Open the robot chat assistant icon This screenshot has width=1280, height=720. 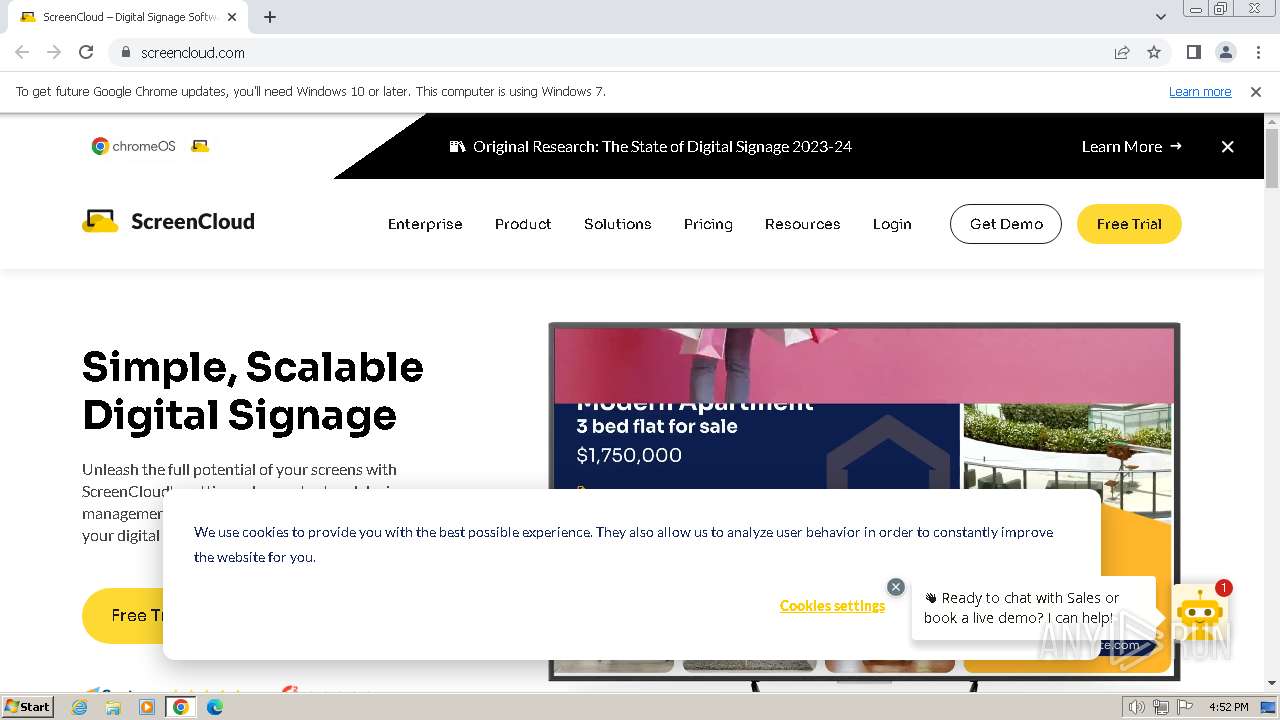[1200, 614]
